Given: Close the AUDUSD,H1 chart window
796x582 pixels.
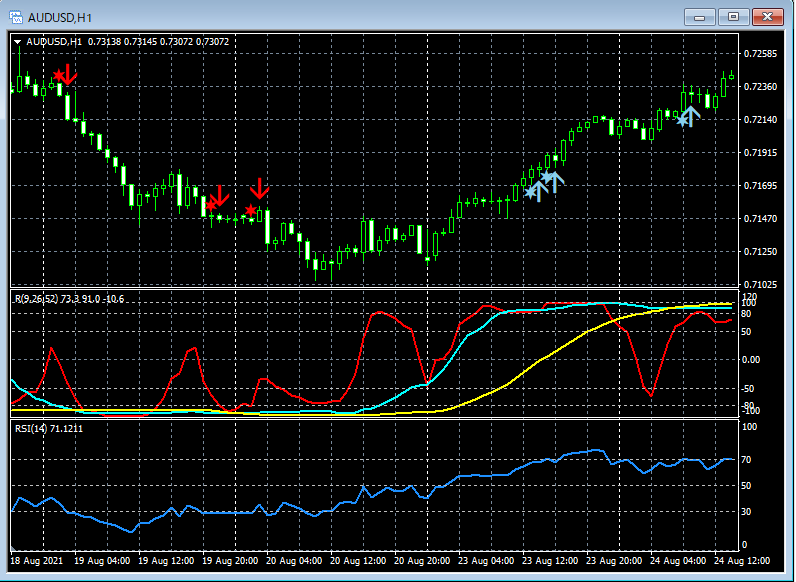Looking at the screenshot, I should tap(768, 17).
